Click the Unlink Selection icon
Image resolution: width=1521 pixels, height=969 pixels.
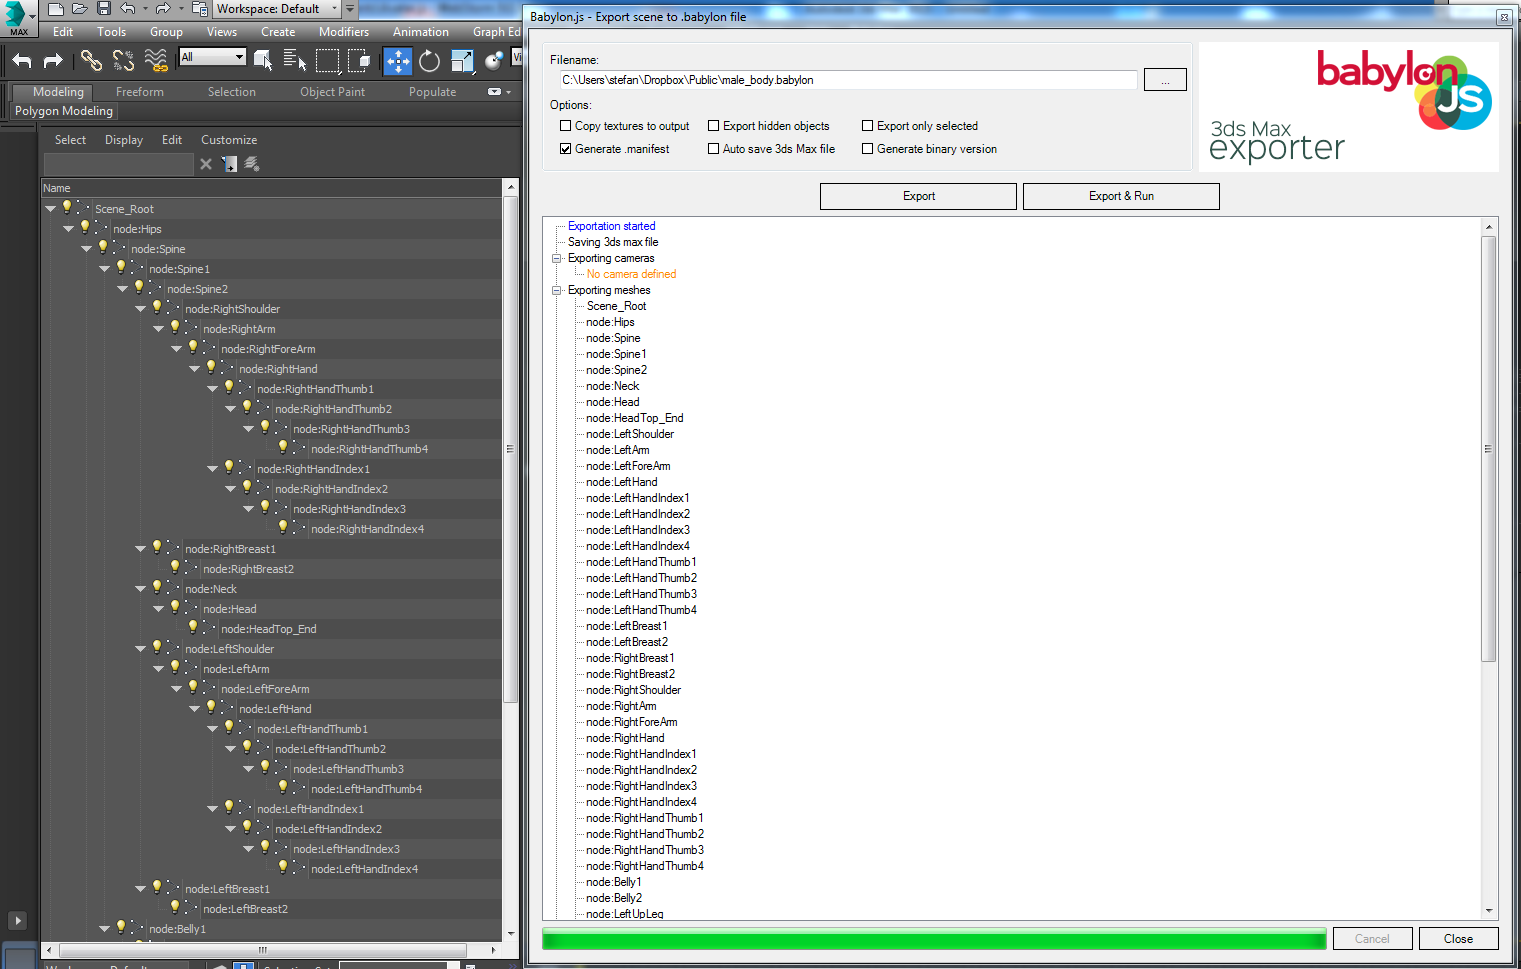pos(123,62)
